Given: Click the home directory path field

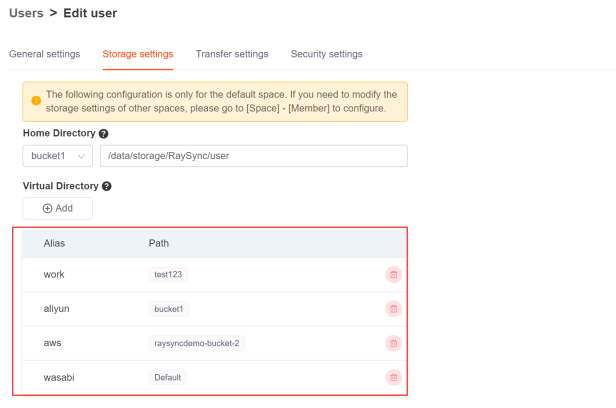Looking at the screenshot, I should click(x=254, y=156).
